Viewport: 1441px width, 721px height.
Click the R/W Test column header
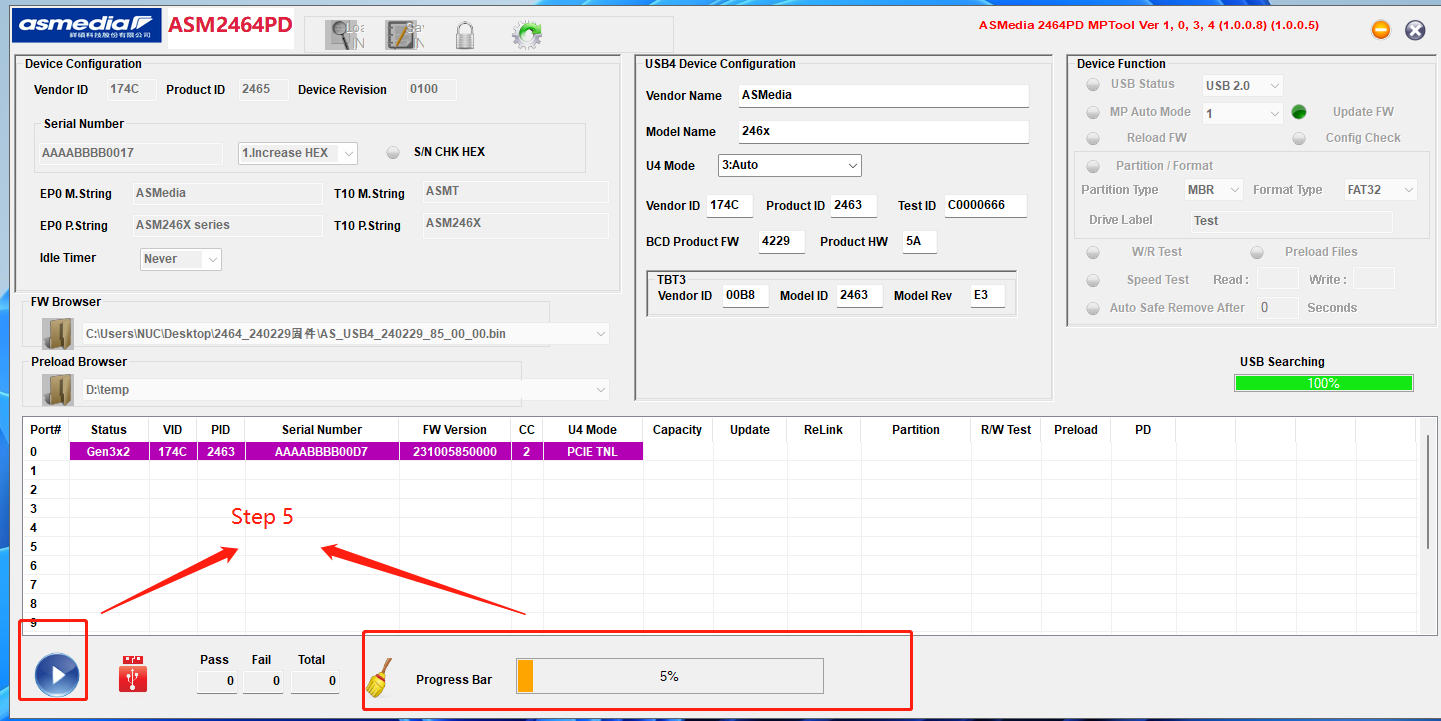1006,430
